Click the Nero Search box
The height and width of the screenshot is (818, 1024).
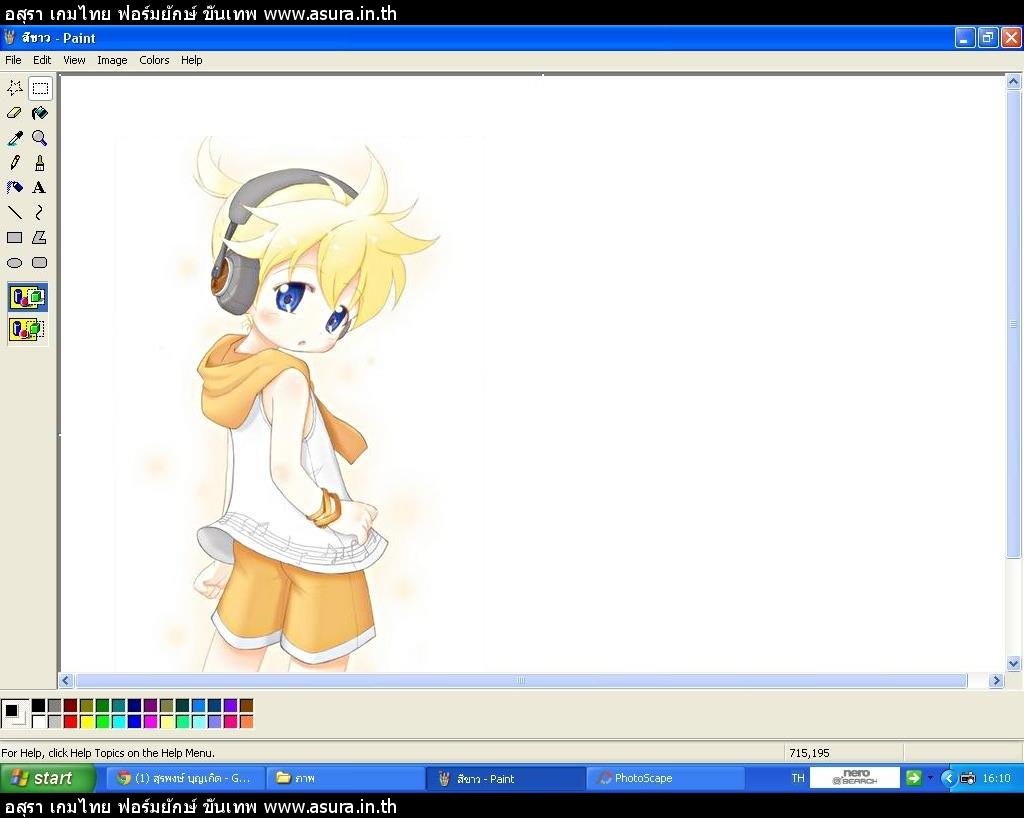pos(855,778)
